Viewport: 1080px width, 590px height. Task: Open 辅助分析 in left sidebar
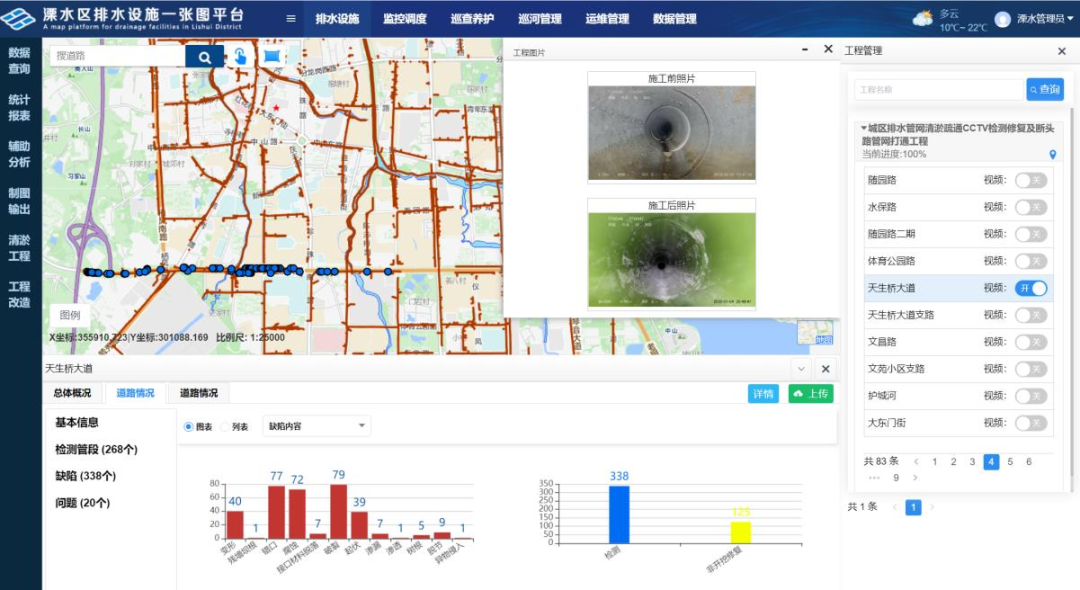tap(19, 154)
